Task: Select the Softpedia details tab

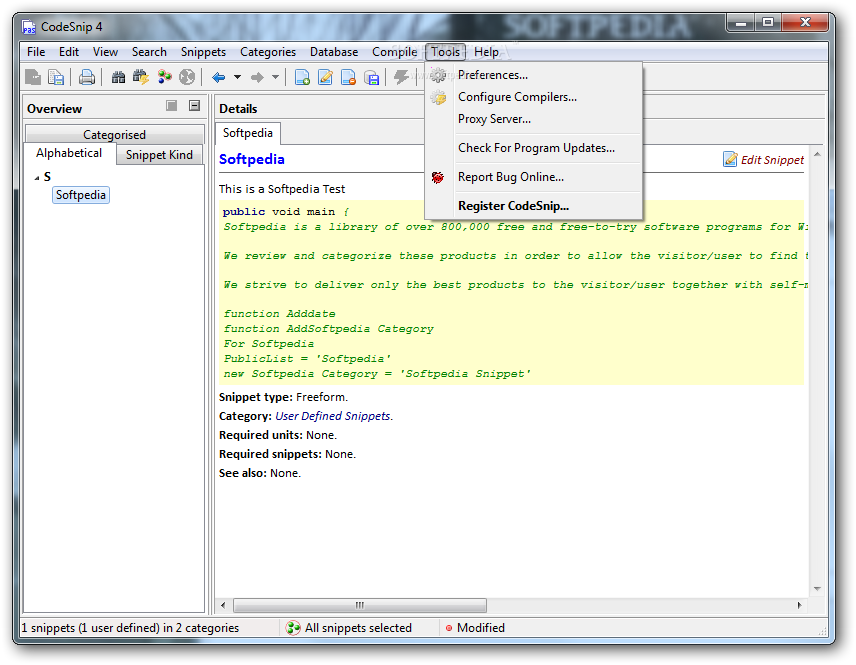Action: [248, 133]
